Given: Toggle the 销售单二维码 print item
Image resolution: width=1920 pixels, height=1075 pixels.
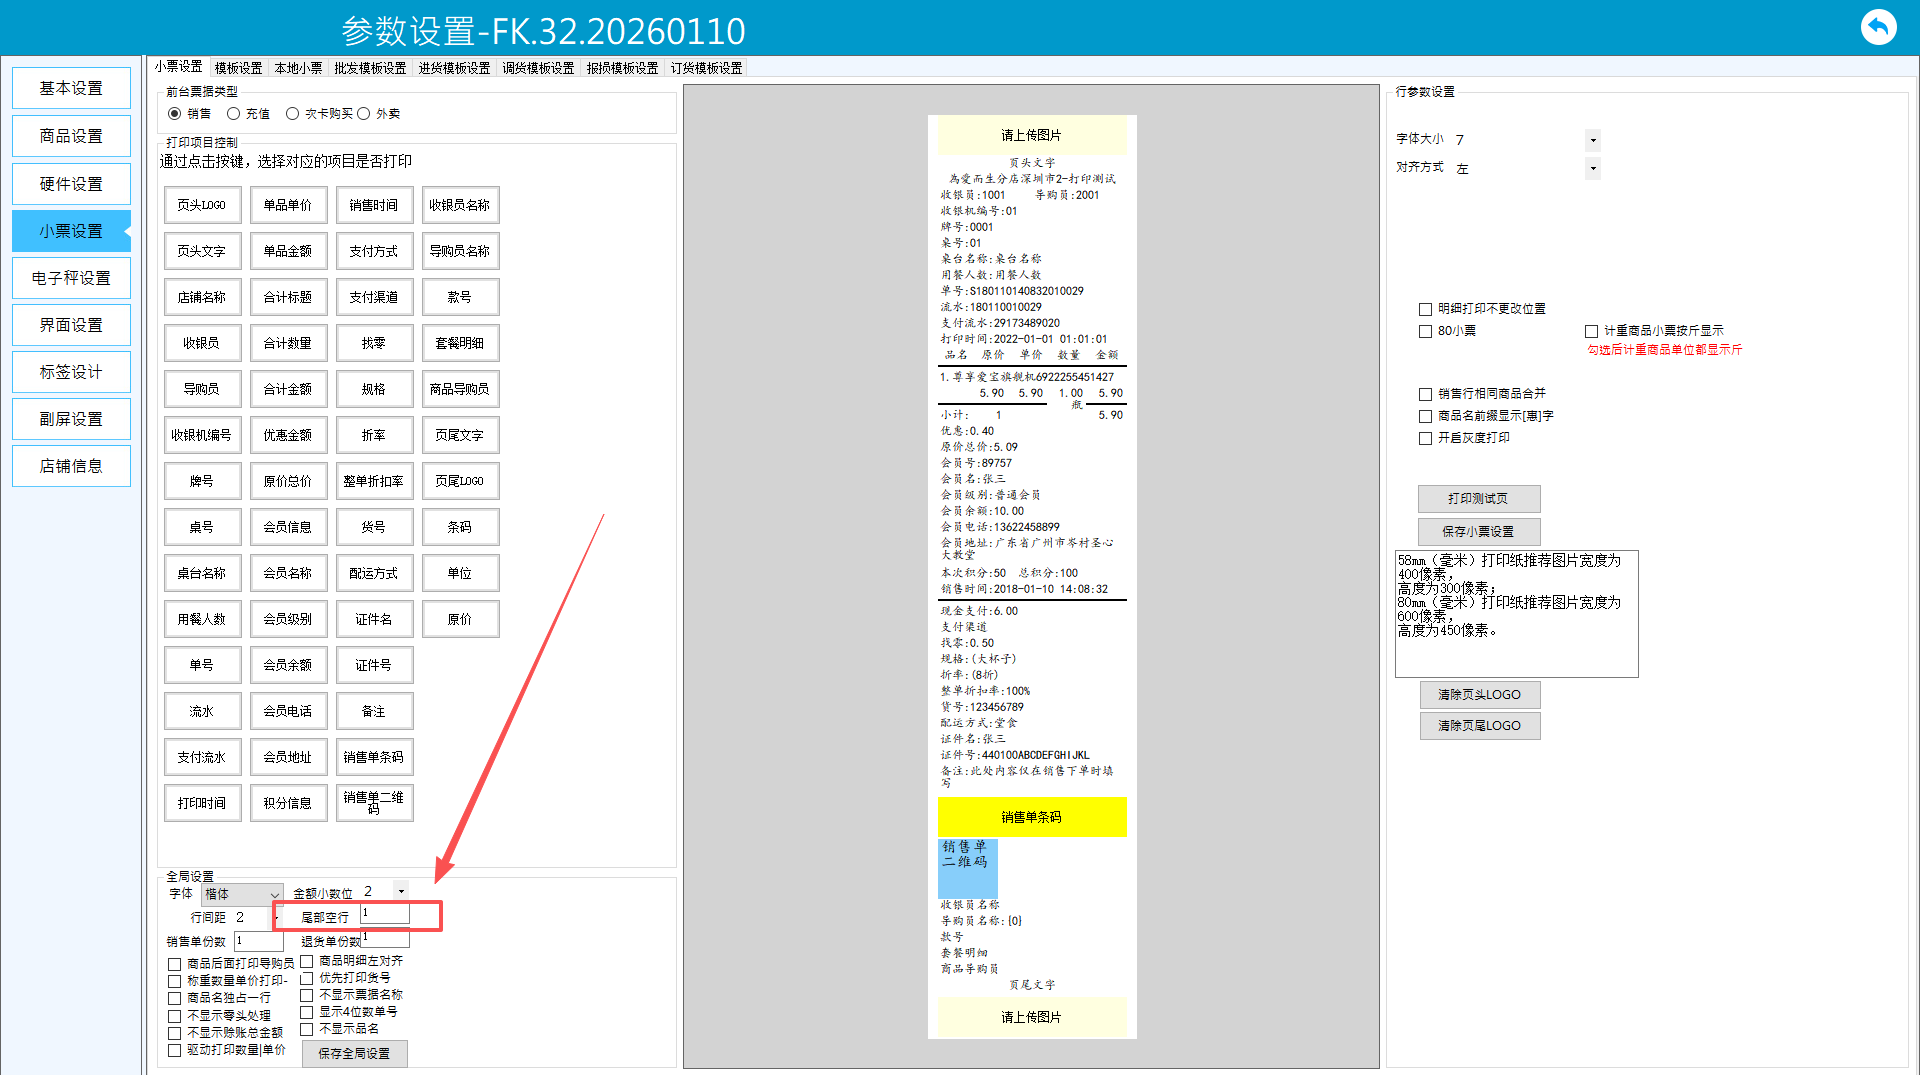Looking at the screenshot, I should pyautogui.click(x=374, y=803).
